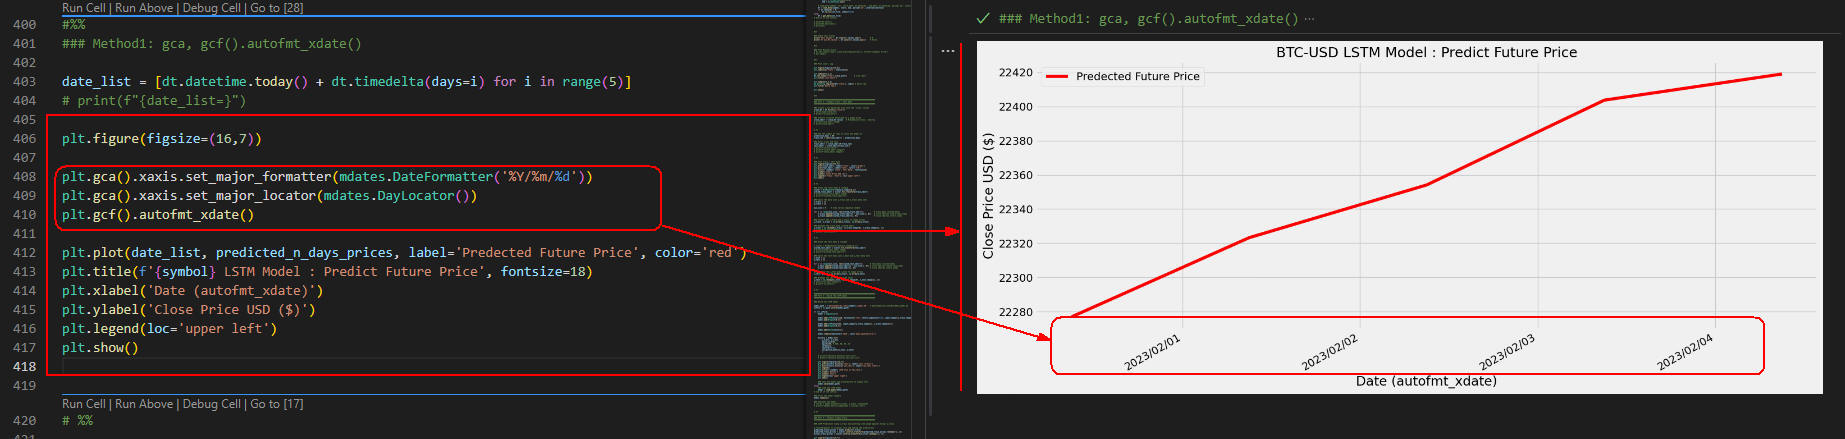Screen dimensions: 1845x439
Task: Click set_major_locator call on line 409
Action: coord(250,196)
